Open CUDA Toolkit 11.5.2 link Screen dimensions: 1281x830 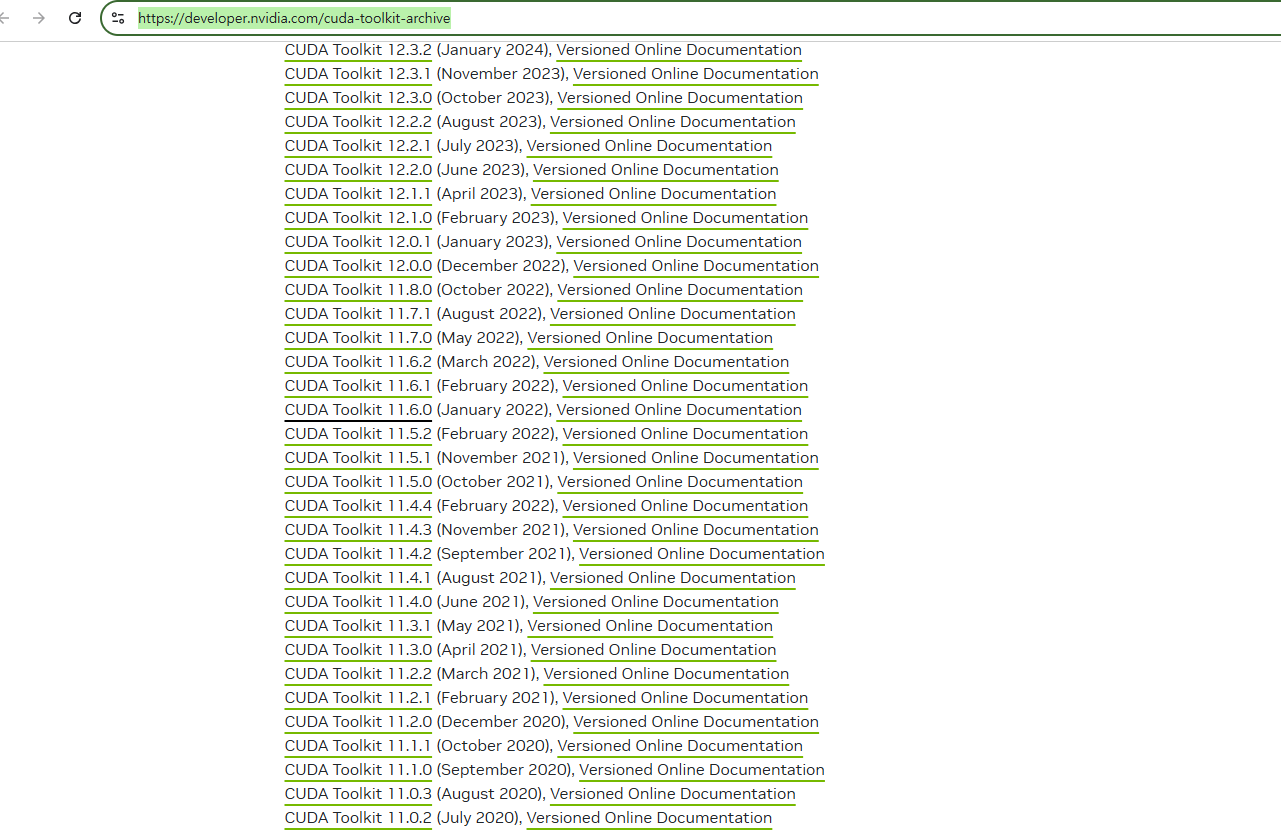(358, 434)
